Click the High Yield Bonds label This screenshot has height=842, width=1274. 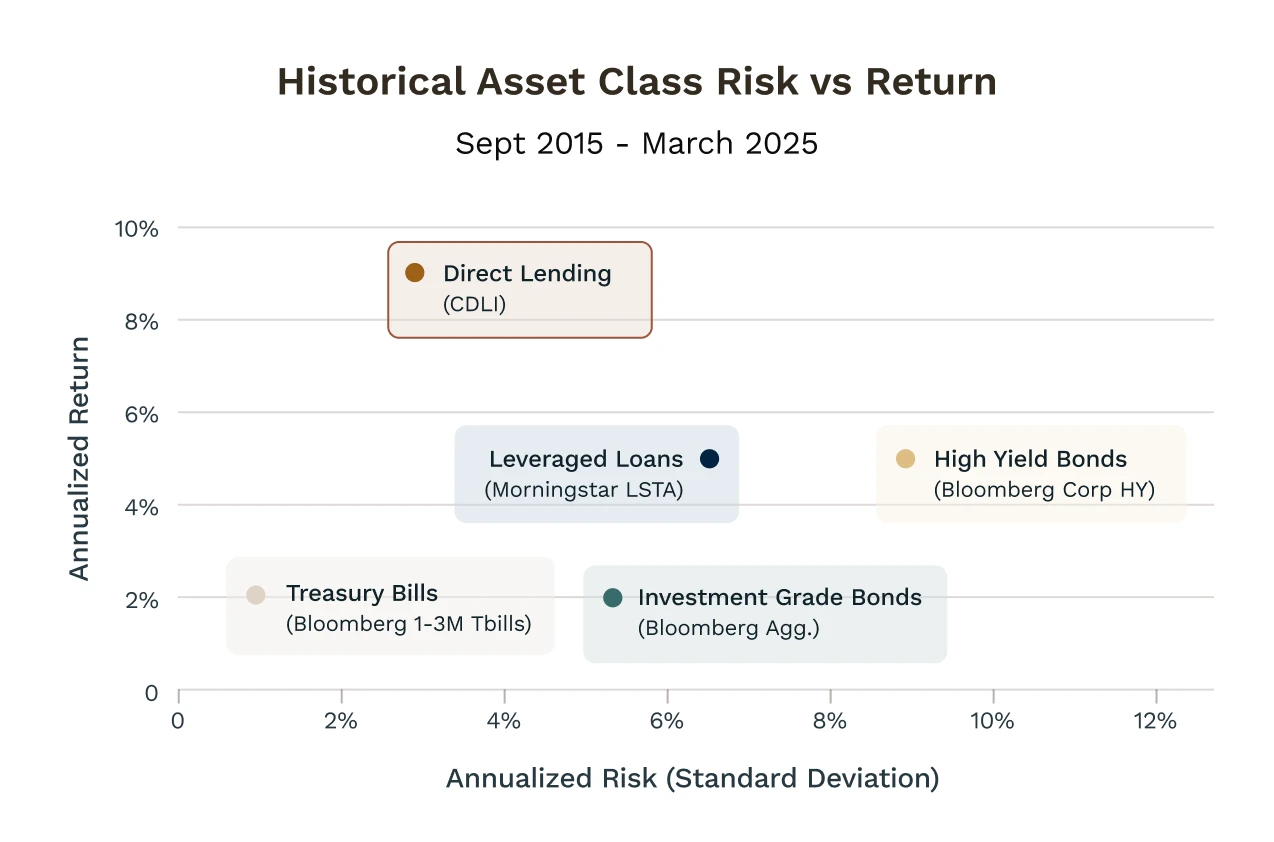pos(1030,459)
